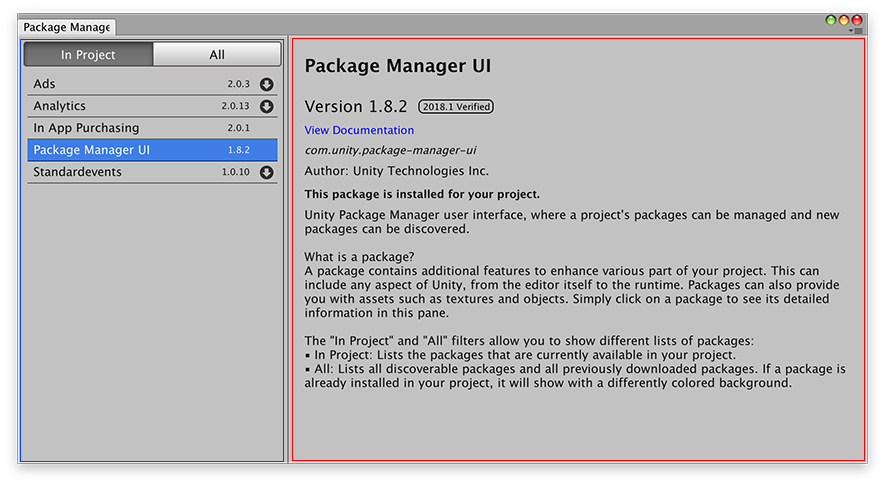Click 'This package is installed for your project.'
Viewport: 884px width, 484px height.
pyautogui.click(x=422, y=195)
